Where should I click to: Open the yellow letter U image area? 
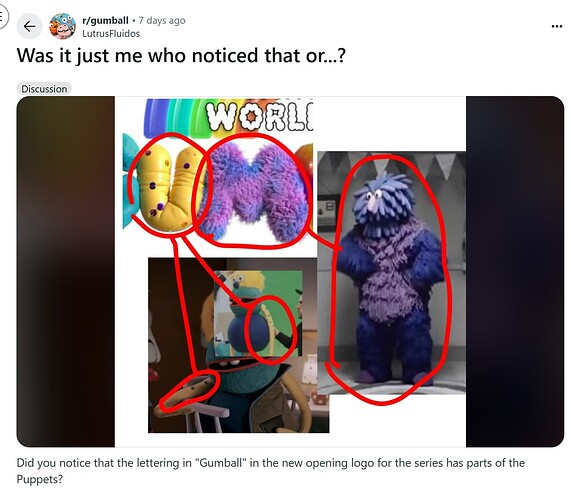click(x=166, y=188)
